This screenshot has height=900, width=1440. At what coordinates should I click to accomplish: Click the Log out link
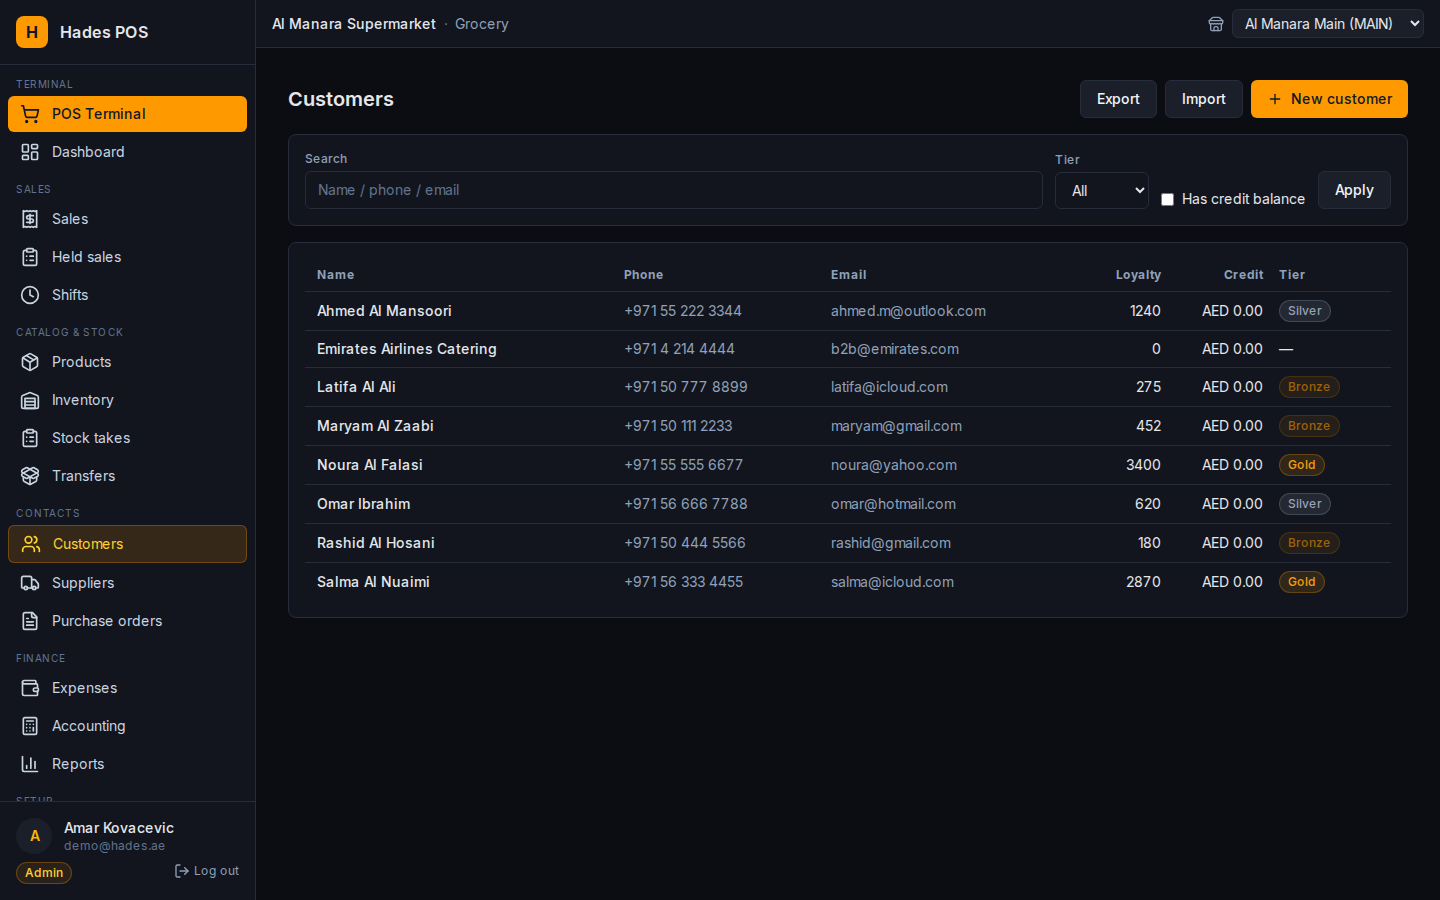[x=207, y=871]
